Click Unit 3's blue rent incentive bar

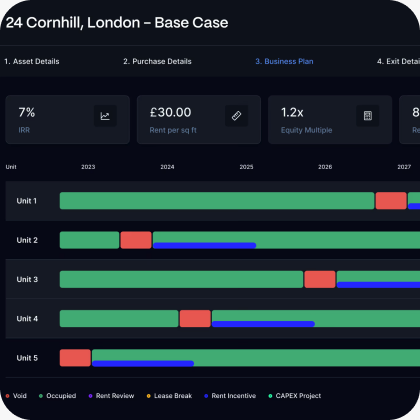point(378,285)
